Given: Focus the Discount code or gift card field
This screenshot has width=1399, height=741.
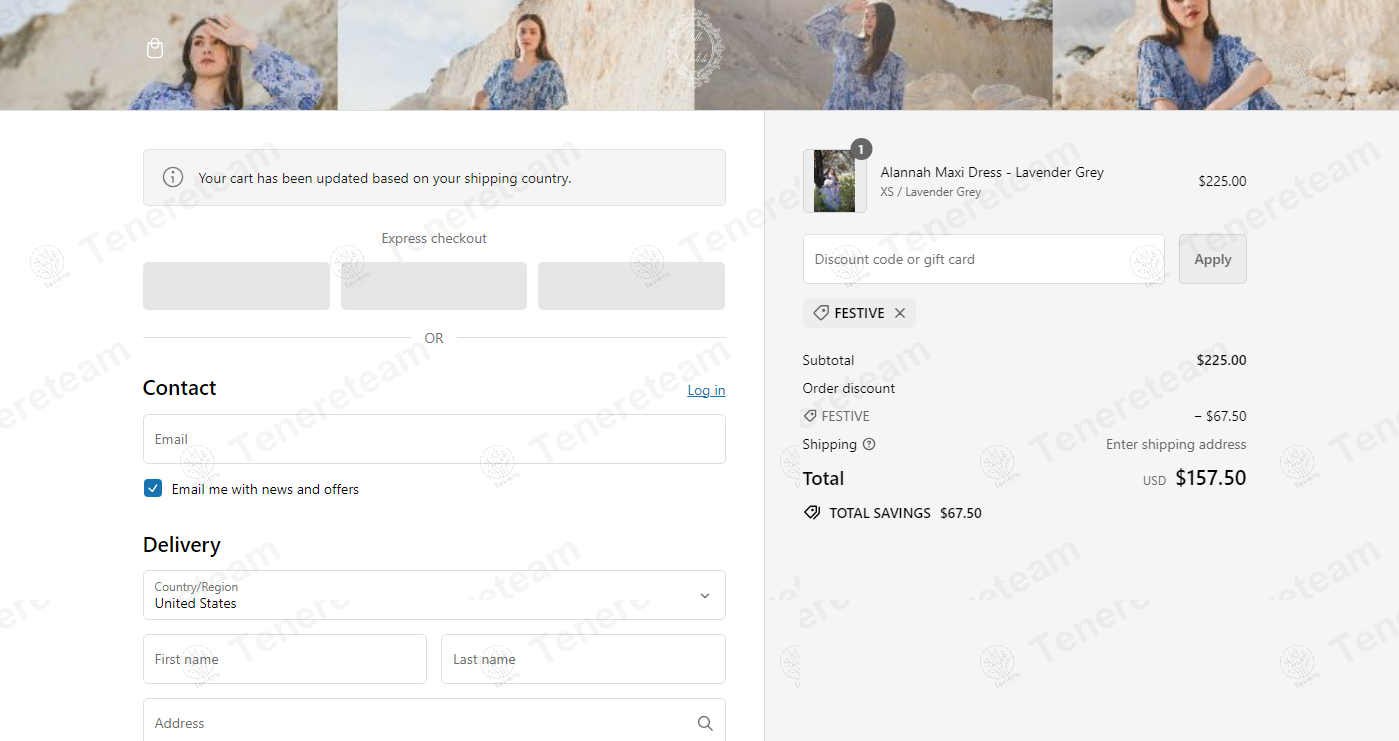Looking at the screenshot, I should click(984, 259).
